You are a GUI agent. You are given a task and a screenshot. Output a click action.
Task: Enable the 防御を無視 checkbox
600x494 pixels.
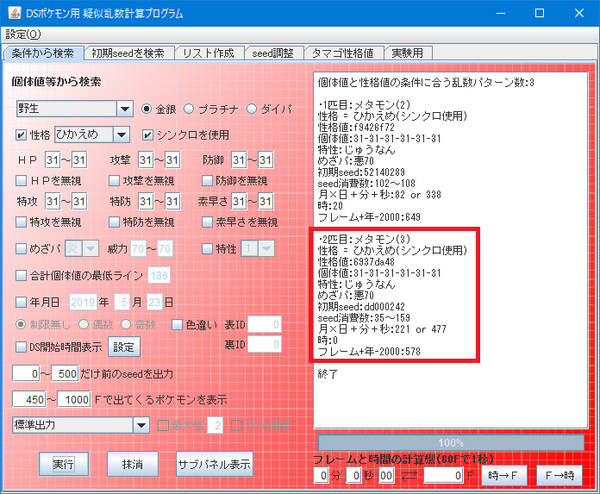pos(207,181)
